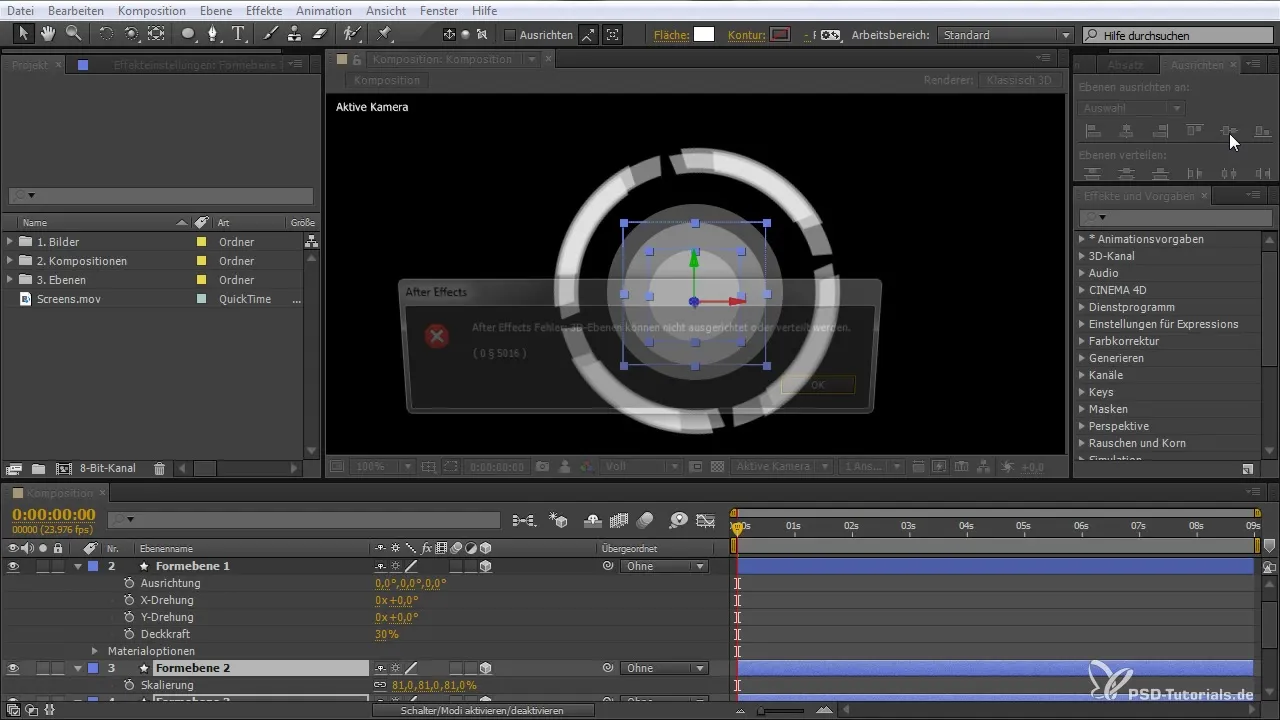1280x720 pixels.
Task: Open the Komposition menu
Action: 151,10
